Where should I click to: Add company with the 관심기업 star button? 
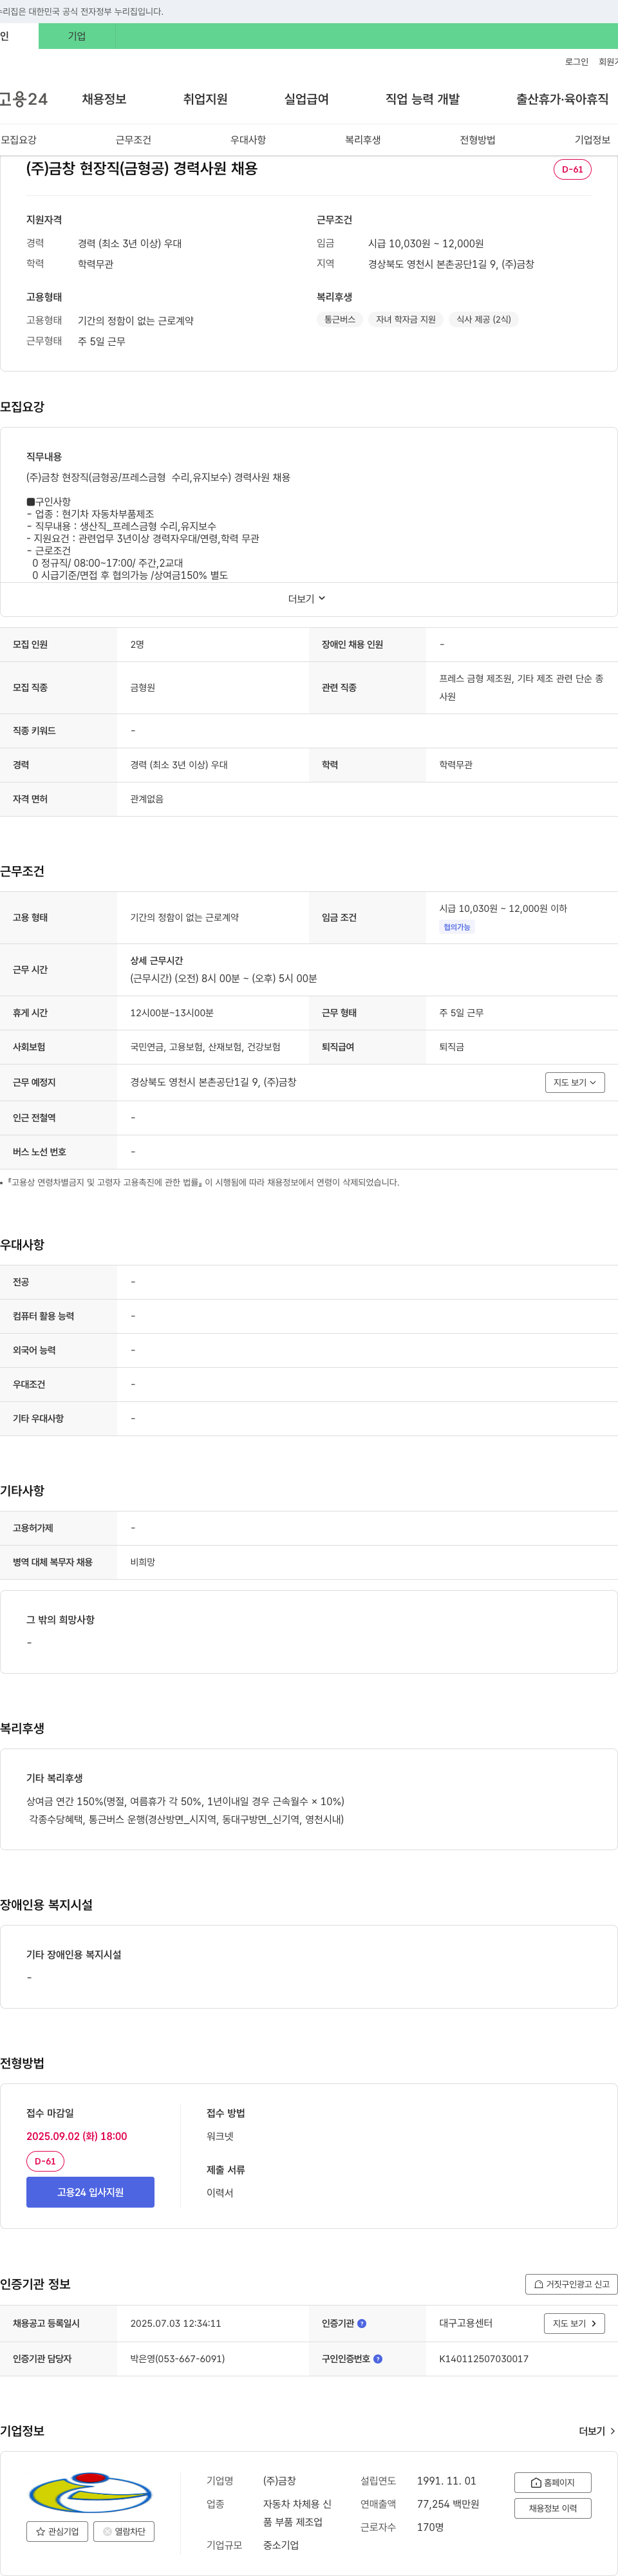[x=57, y=2531]
